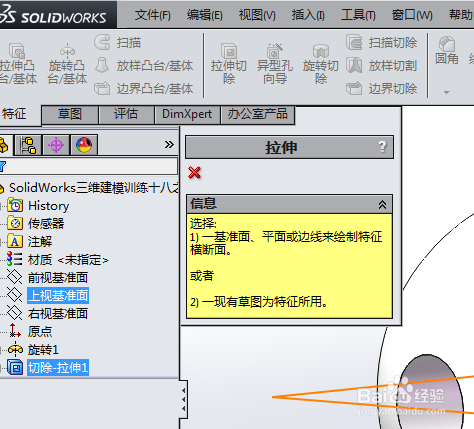Screen dimensions: 474x429
Task: Open the 插入(I) menu
Action: coord(308,15)
